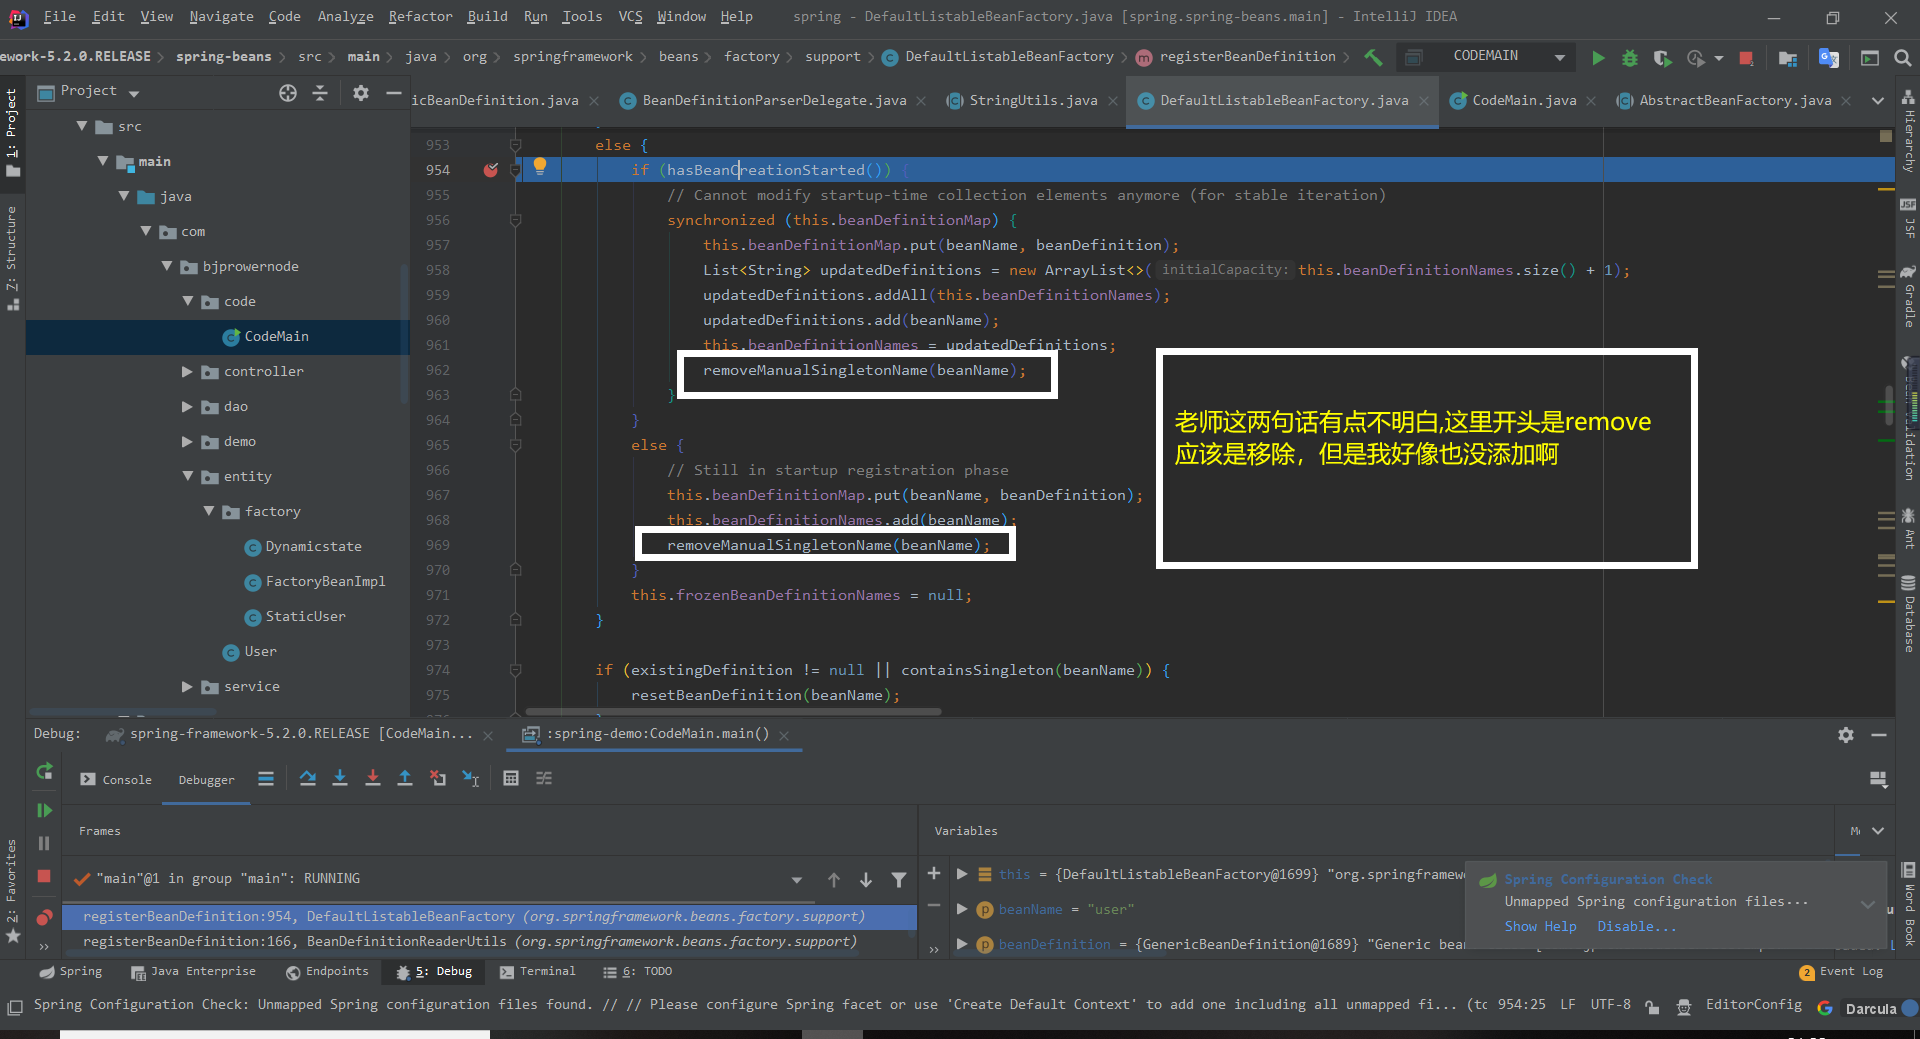Click the Resume Program icon in debug sidebar
1920x1039 pixels.
(44, 810)
